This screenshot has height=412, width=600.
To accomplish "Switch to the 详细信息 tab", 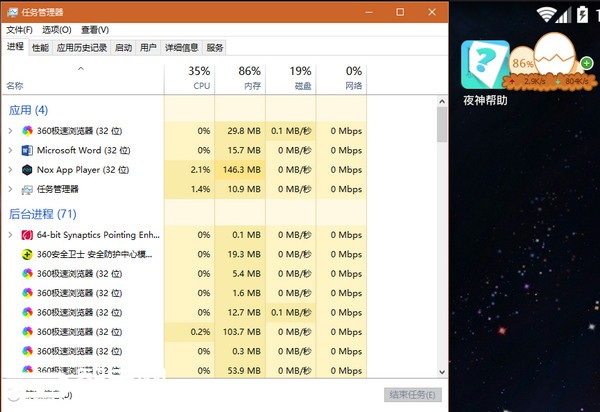I will click(x=181, y=47).
